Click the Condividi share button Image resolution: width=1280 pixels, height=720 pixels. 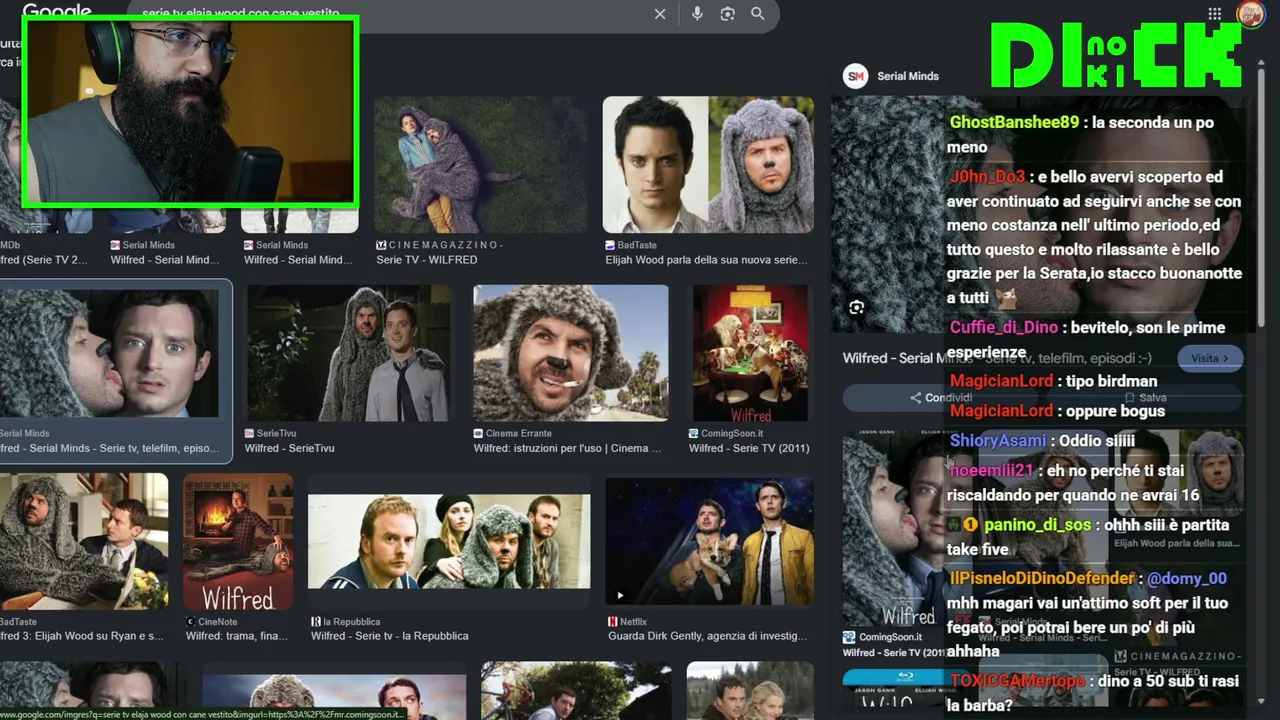pyautogui.click(x=941, y=398)
